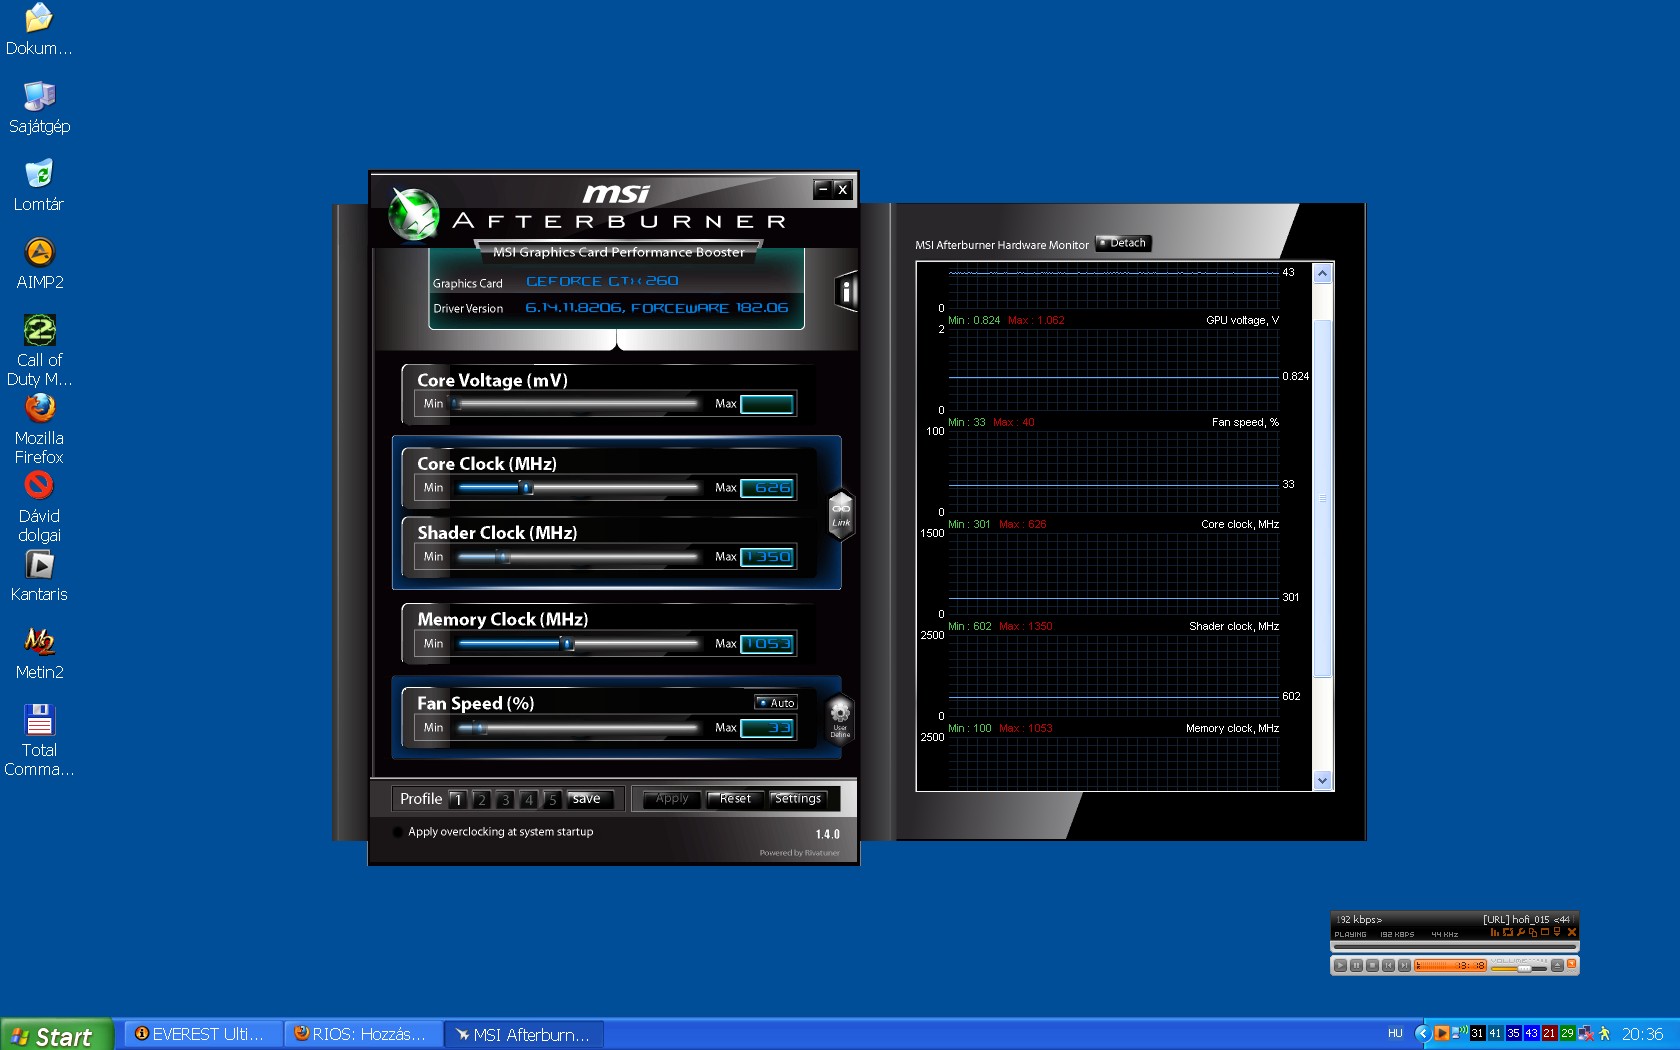Screen dimensions: 1680x1050
Task: Launch Total Commander shortcut
Action: (39, 741)
